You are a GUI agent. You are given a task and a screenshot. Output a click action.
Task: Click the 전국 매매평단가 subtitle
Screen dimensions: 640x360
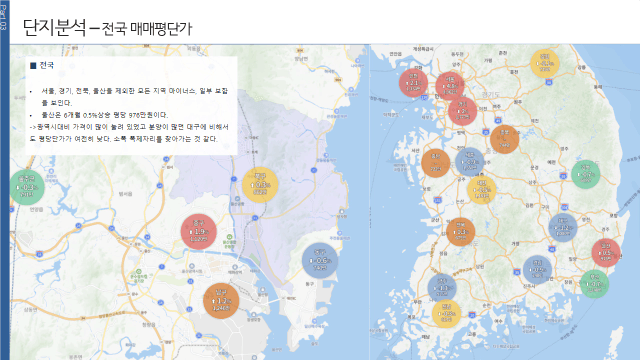pyautogui.click(x=146, y=29)
